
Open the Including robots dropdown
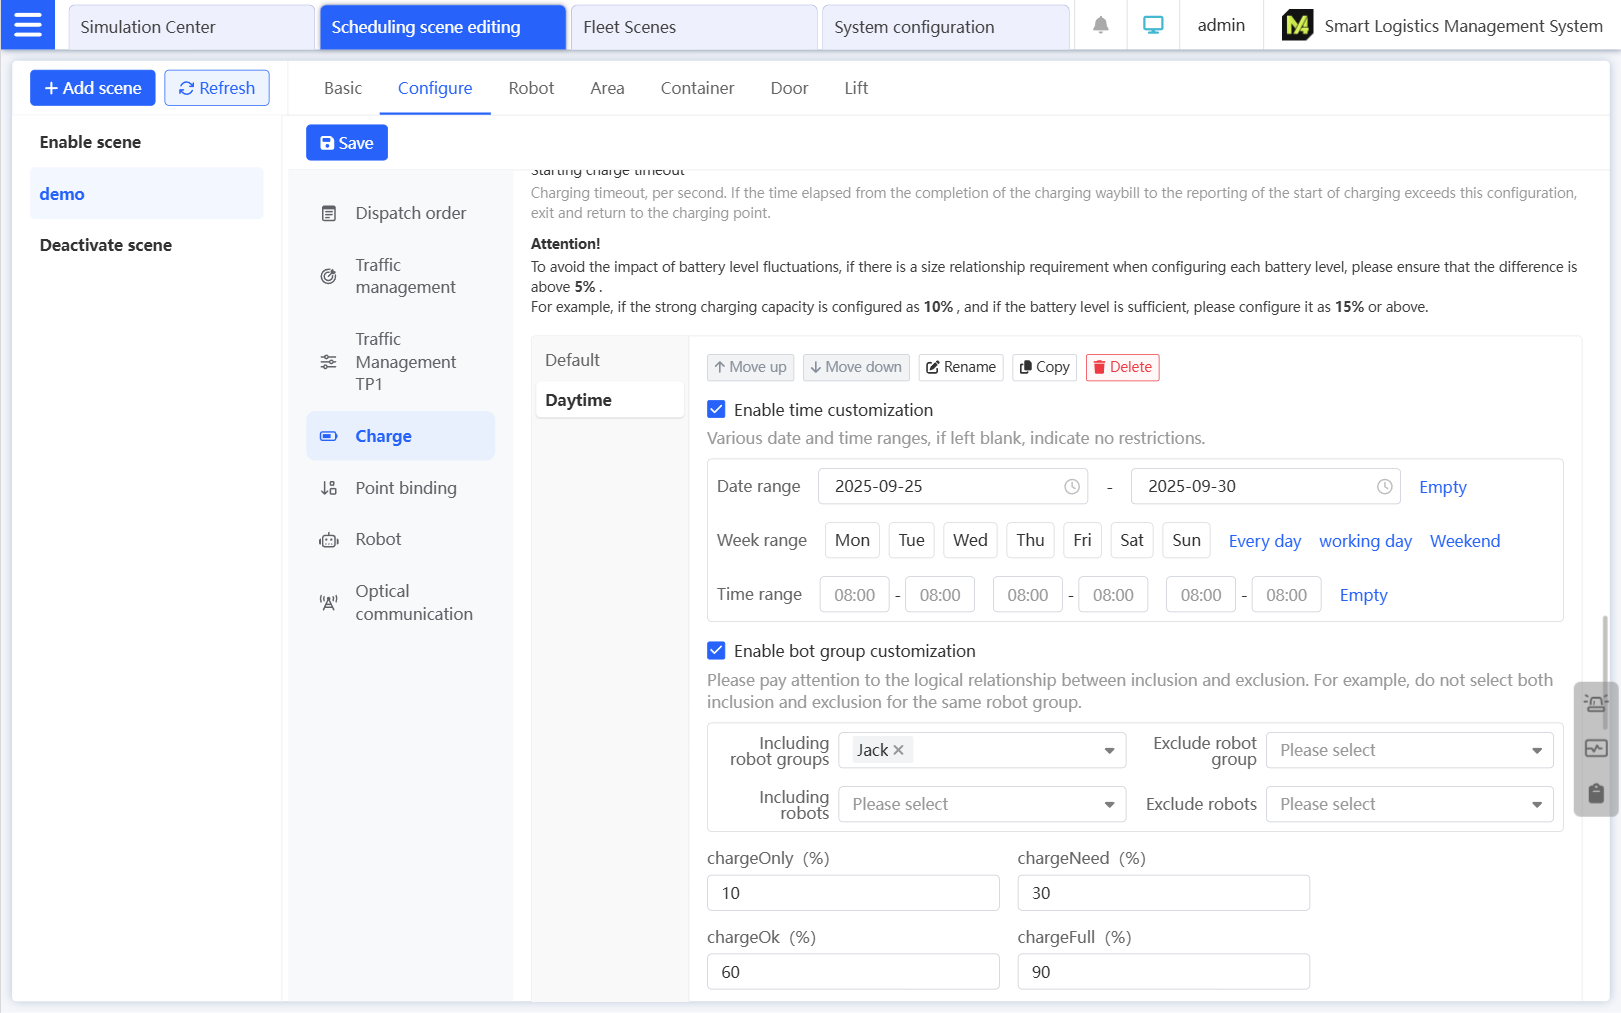[981, 804]
